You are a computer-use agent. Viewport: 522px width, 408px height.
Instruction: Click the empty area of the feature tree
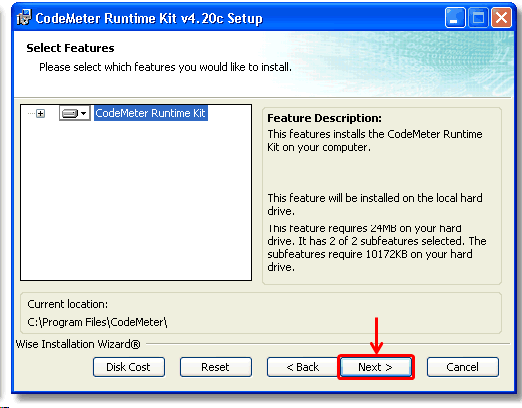136,200
